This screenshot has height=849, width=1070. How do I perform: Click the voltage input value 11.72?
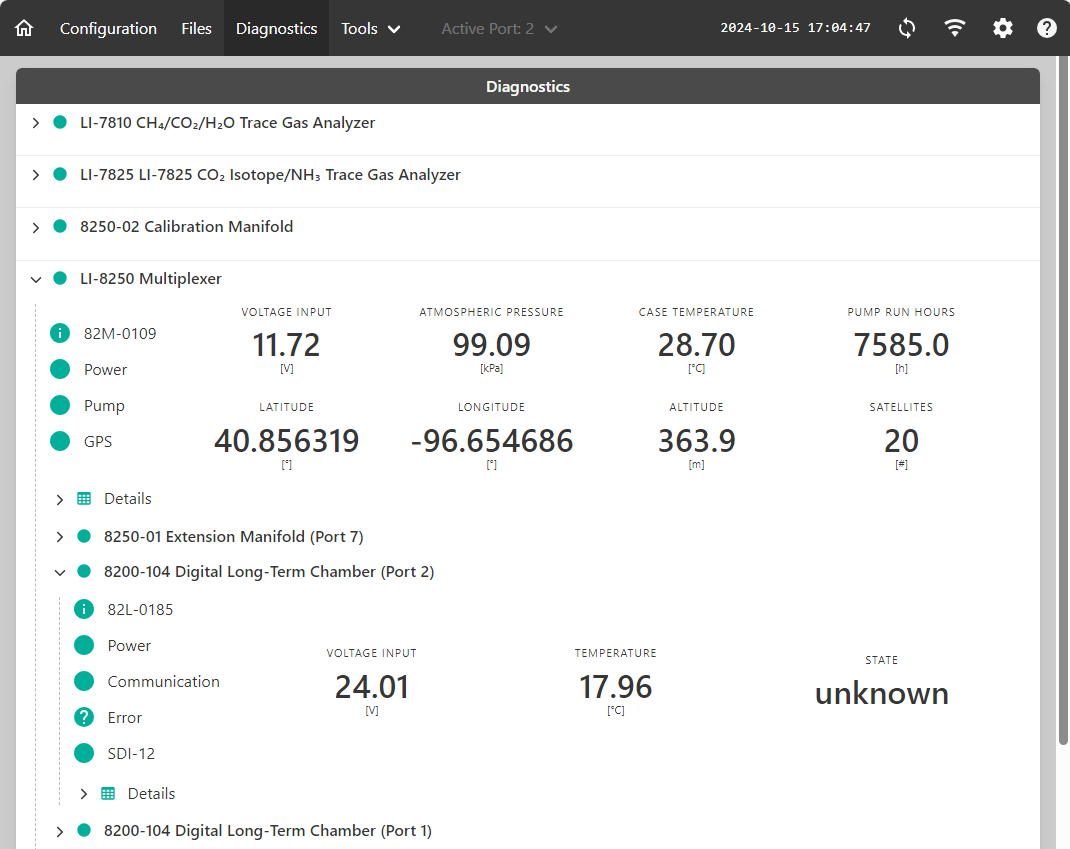(x=286, y=345)
